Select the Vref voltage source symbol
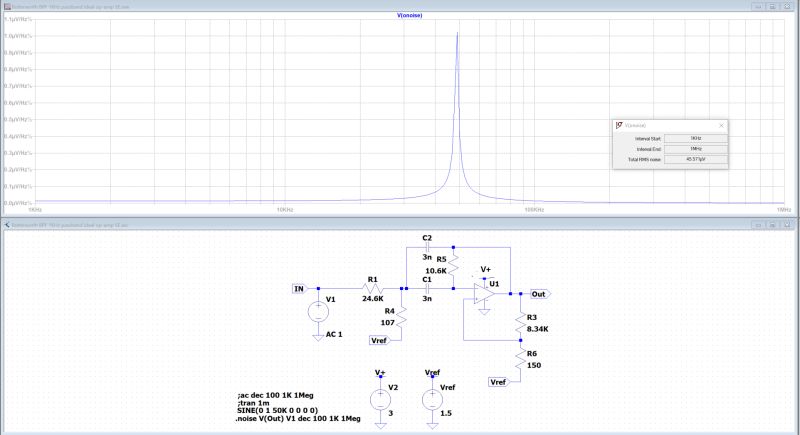This screenshot has height=435, width=800. 432,399
